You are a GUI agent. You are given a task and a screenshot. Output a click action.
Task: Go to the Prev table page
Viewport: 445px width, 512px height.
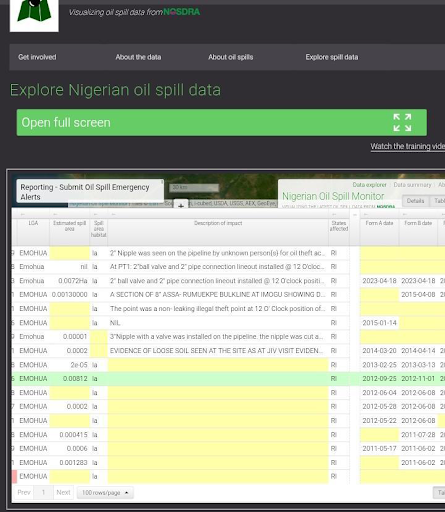pyautogui.click(x=24, y=492)
